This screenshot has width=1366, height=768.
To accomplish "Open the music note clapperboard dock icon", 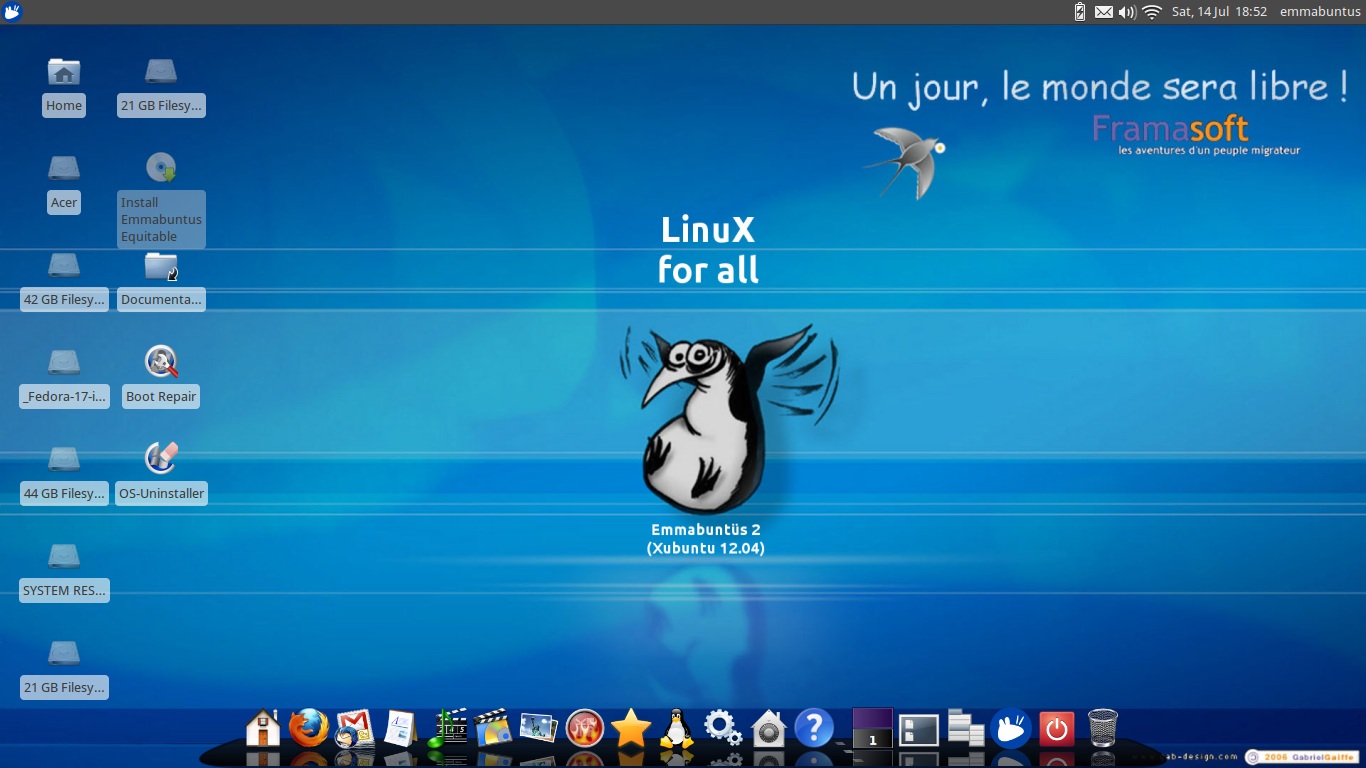I will (447, 728).
